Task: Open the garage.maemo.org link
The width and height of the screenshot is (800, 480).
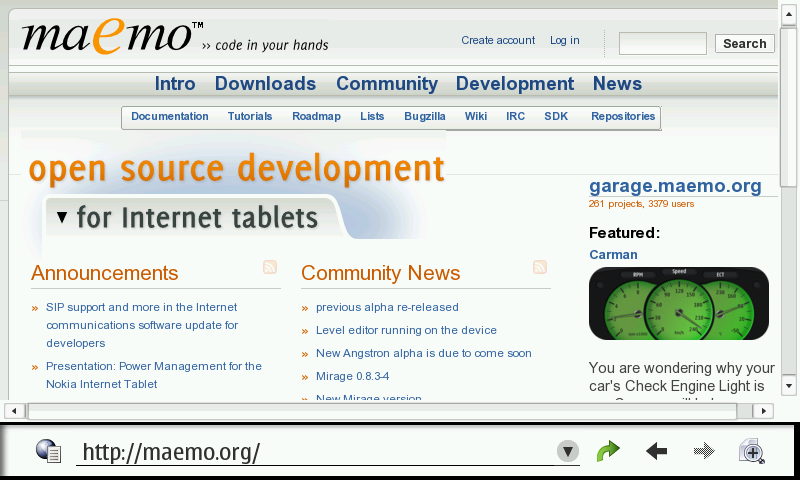Action: [675, 186]
